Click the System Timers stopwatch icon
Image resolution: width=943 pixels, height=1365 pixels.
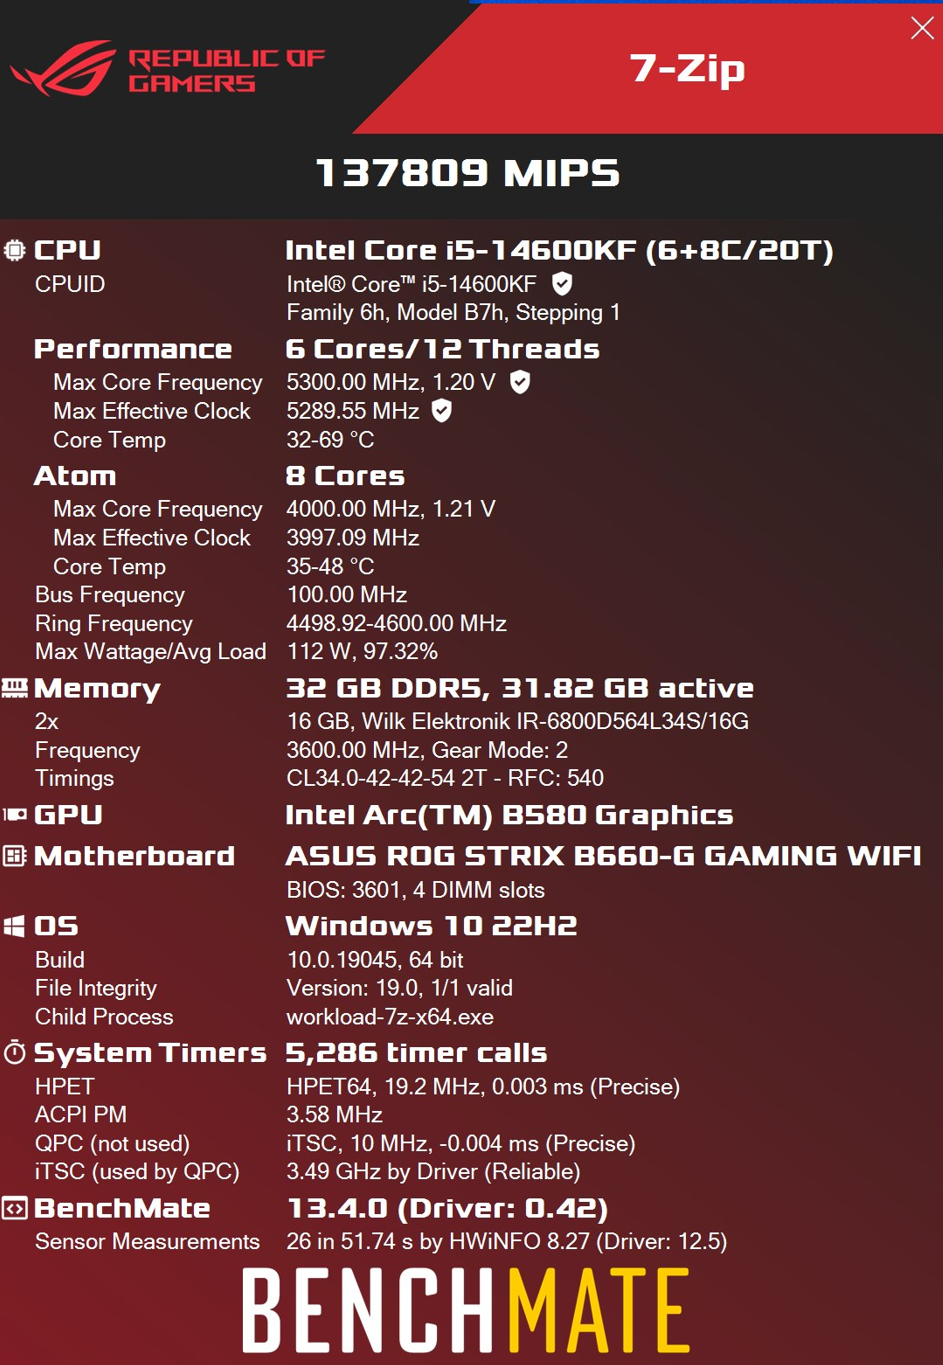click(x=15, y=1052)
